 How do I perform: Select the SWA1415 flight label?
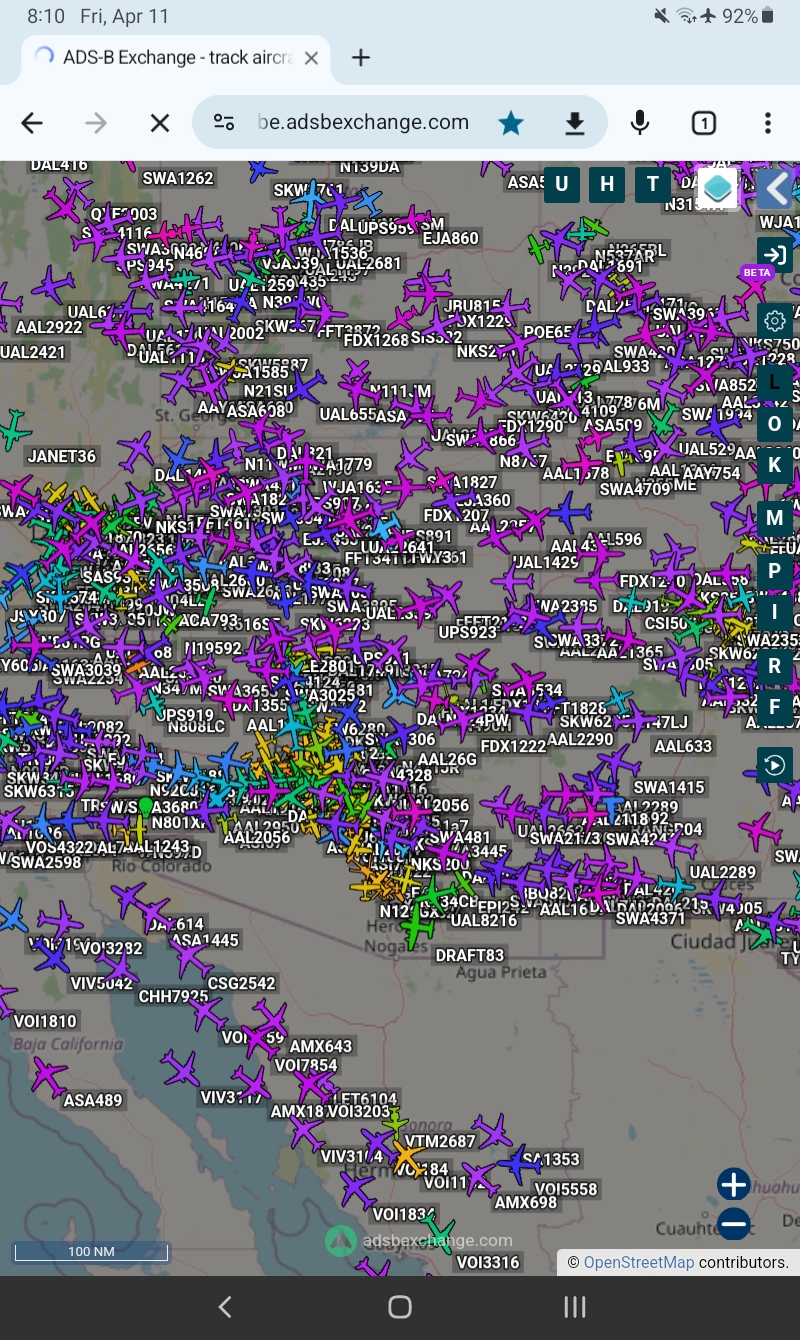pos(669,787)
